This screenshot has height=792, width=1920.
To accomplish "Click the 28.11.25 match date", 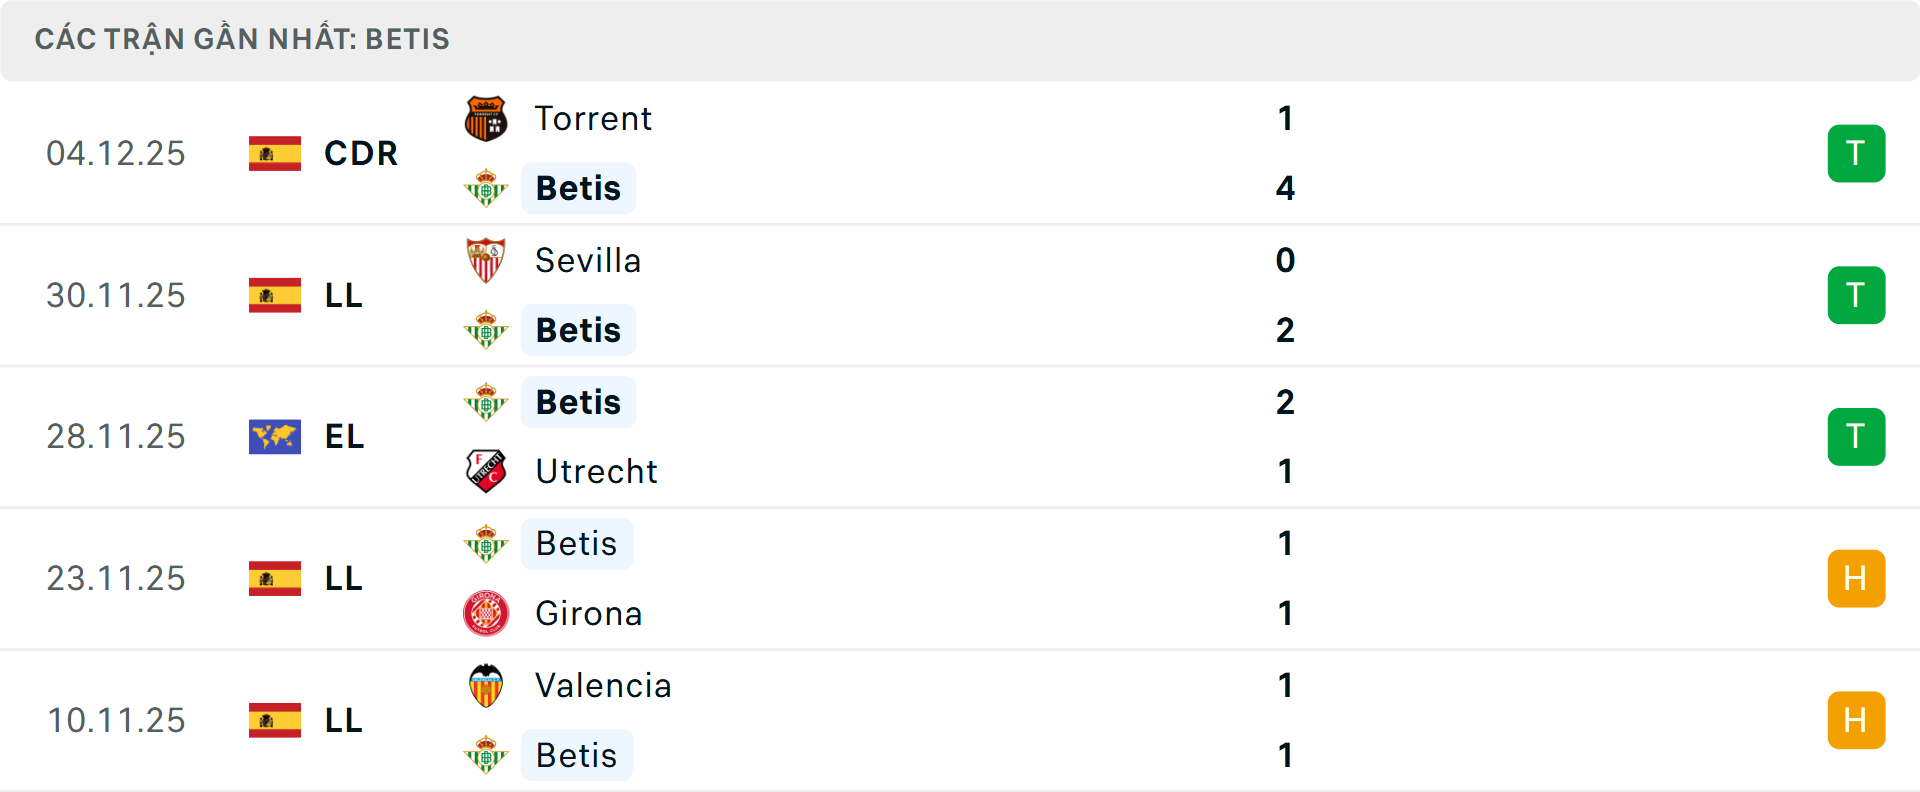I will tap(116, 437).
